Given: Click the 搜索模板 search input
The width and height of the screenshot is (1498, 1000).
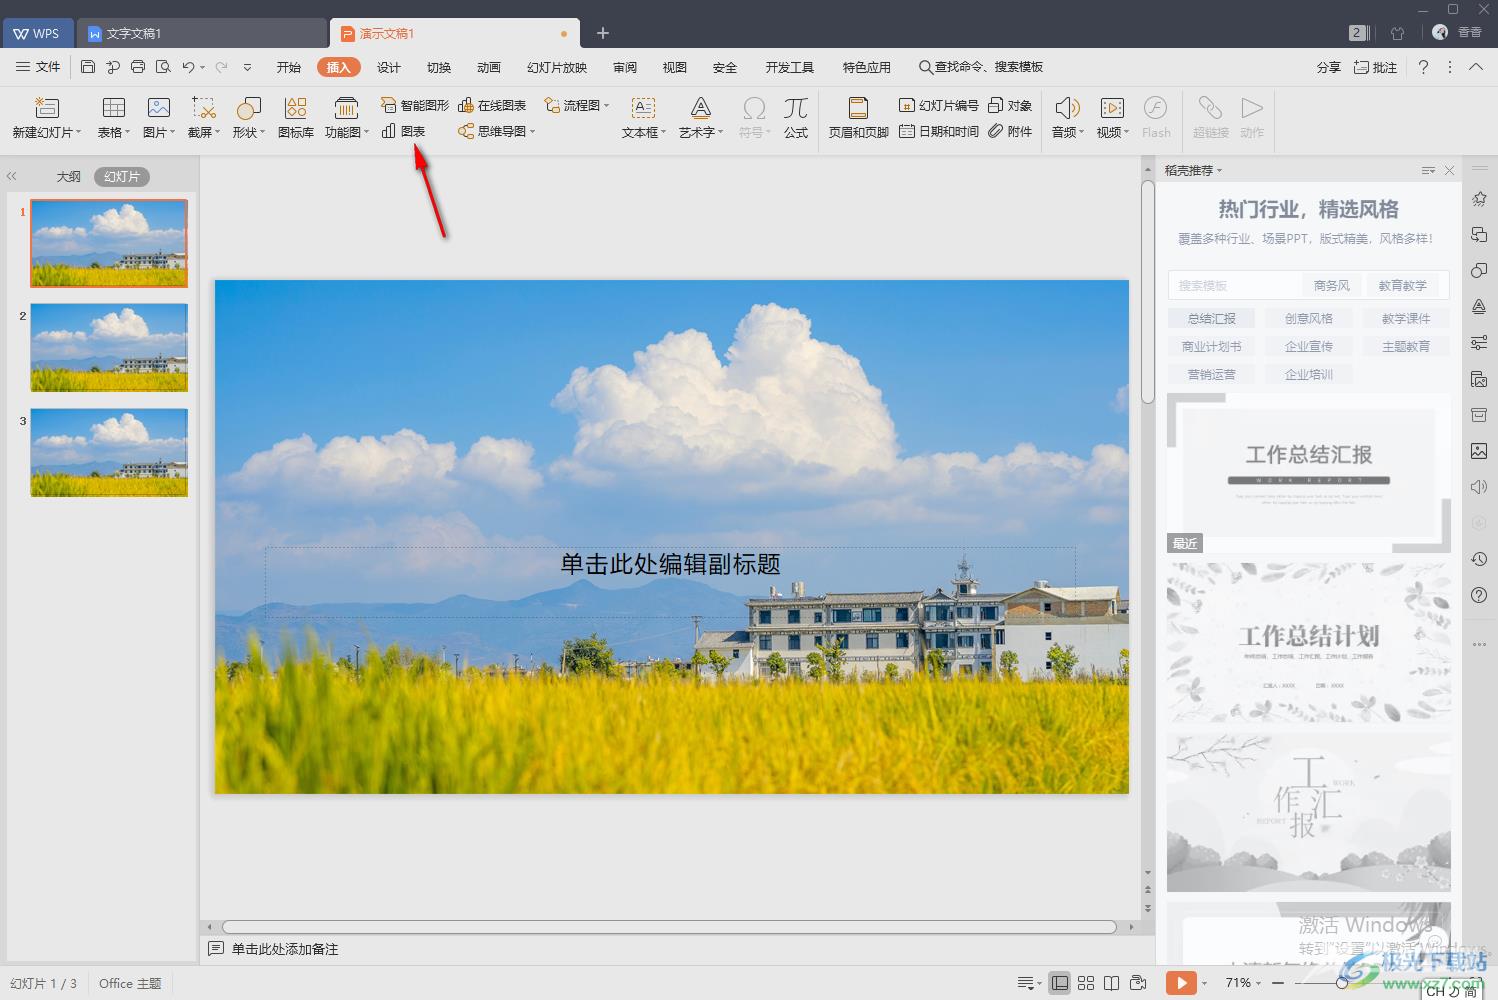Looking at the screenshot, I should 1235,285.
